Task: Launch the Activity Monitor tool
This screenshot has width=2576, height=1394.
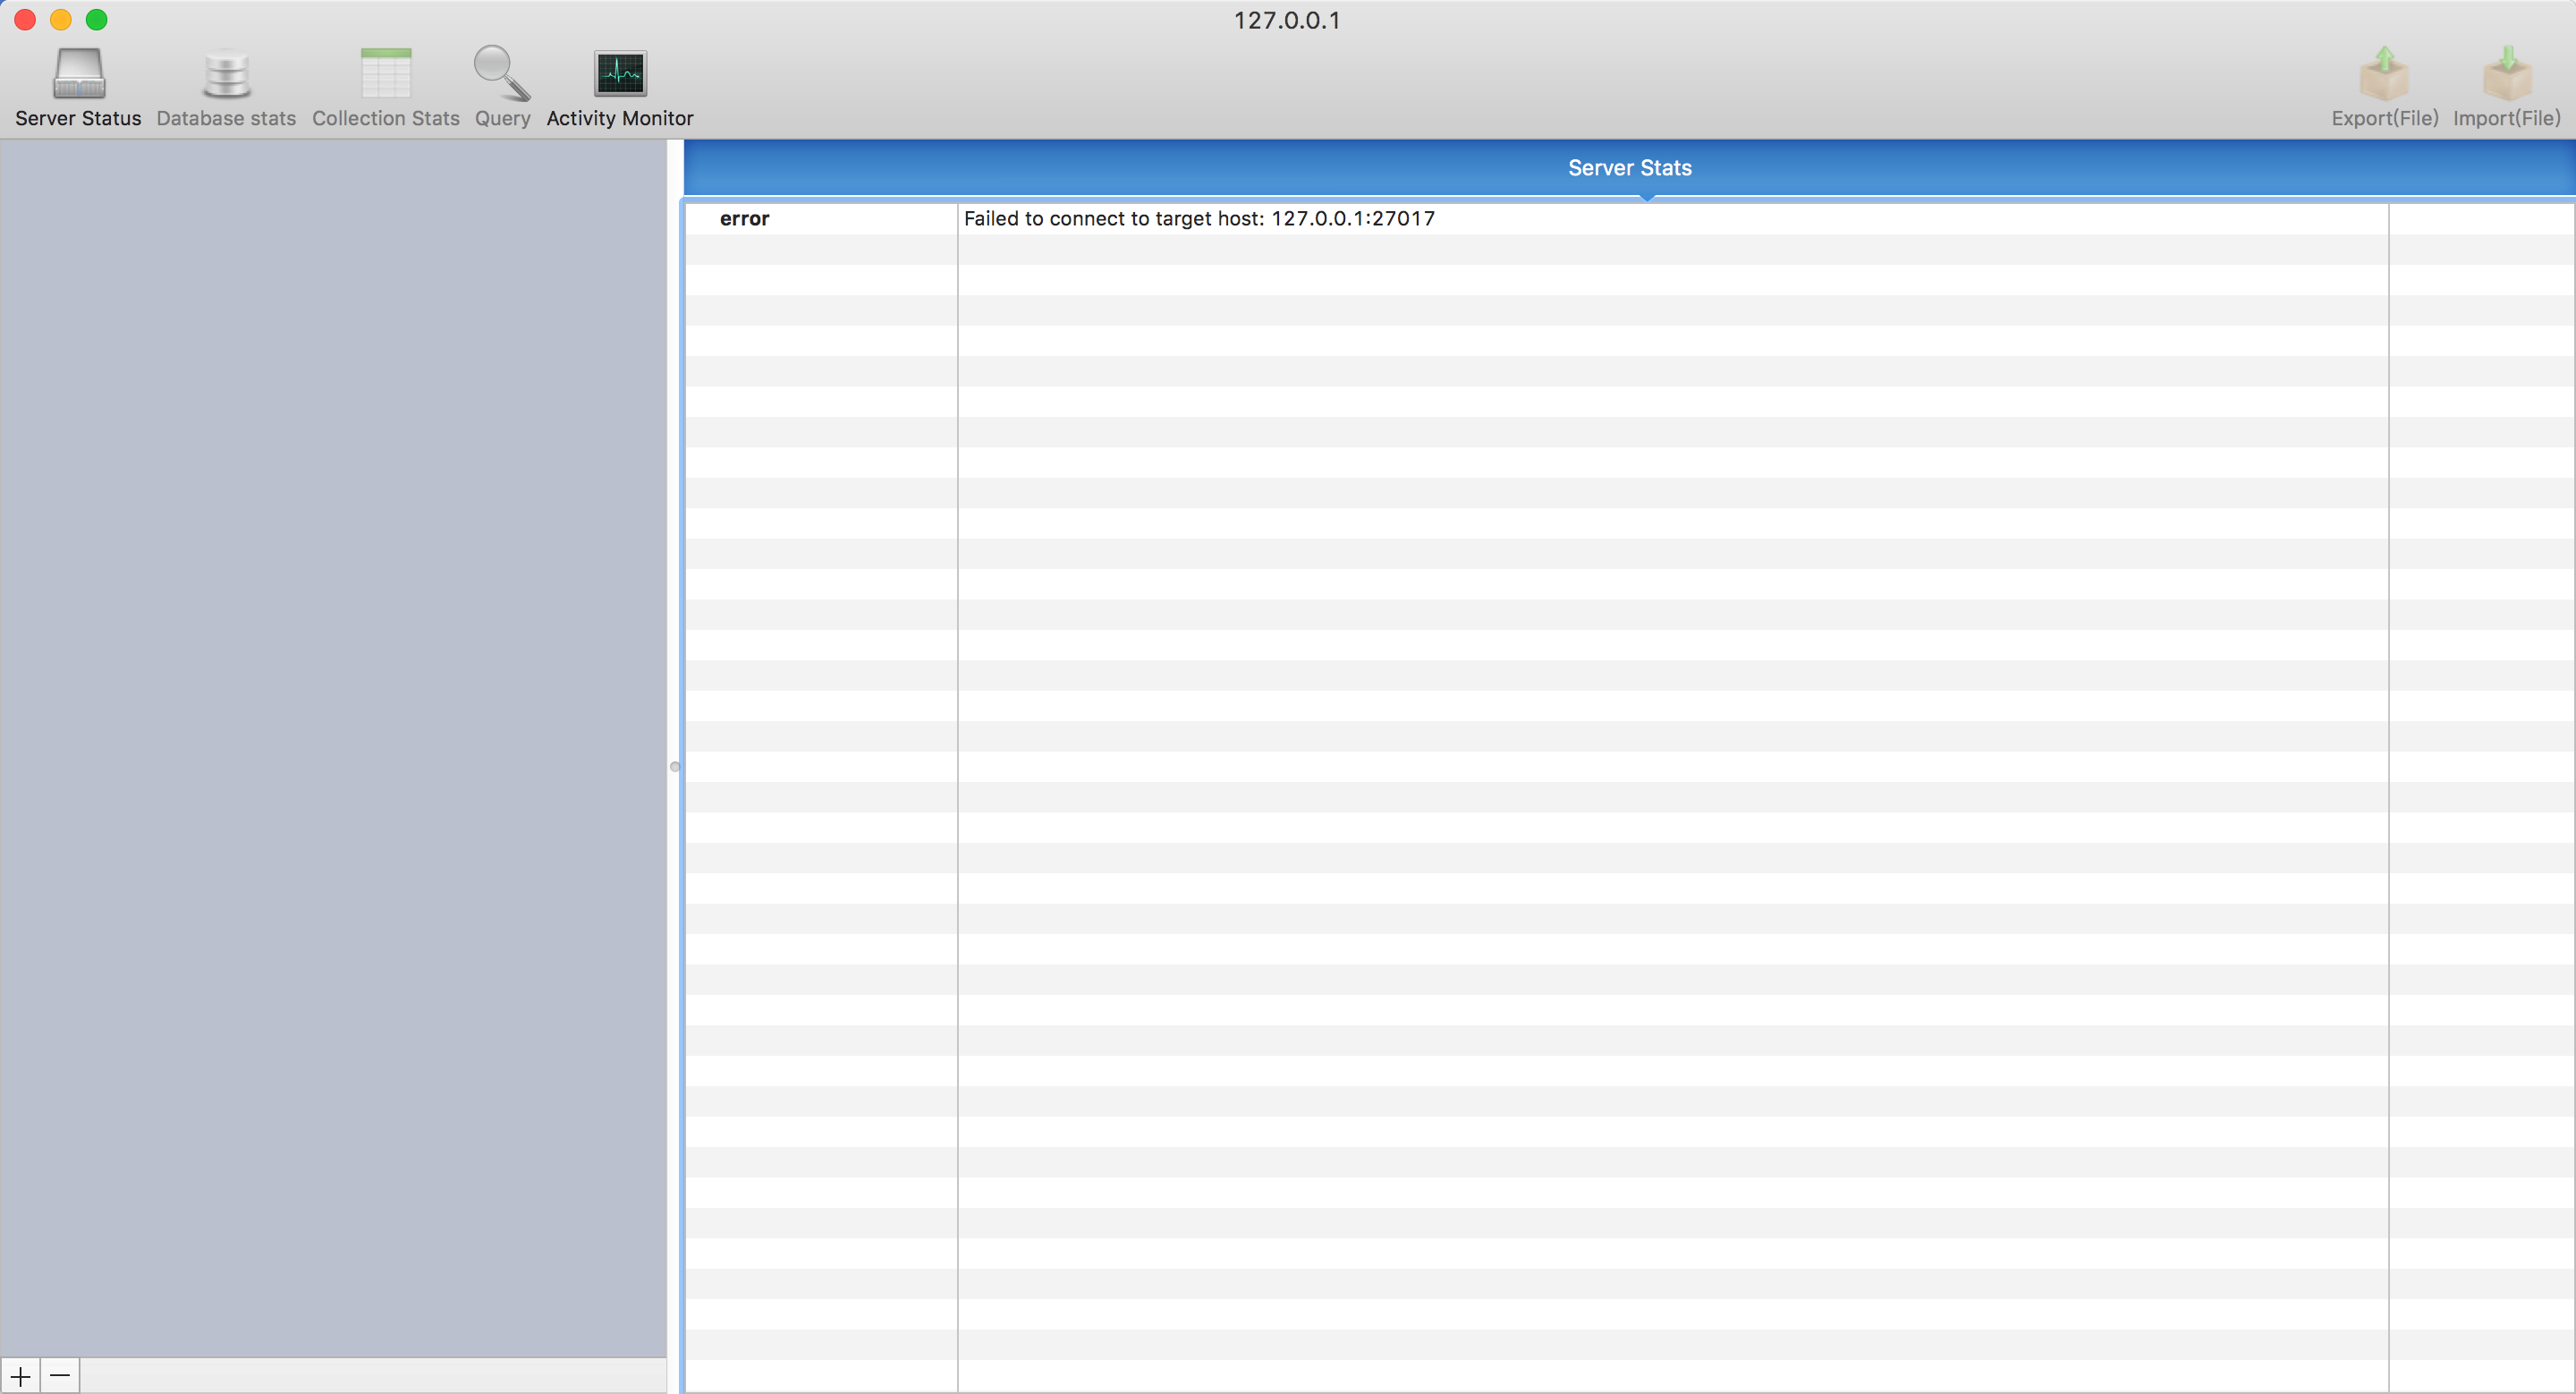Action: (x=619, y=74)
